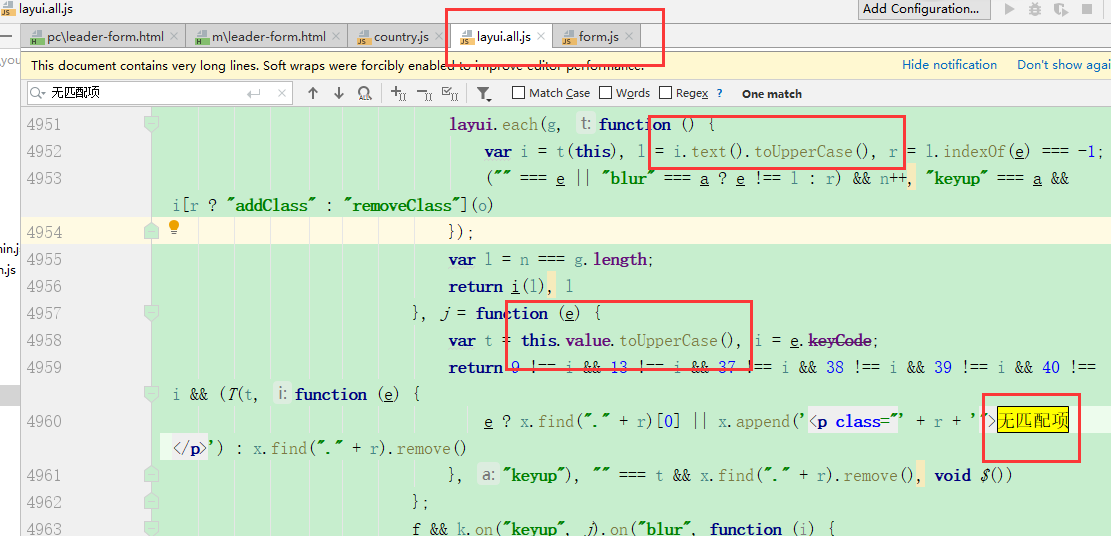Image resolution: width=1111 pixels, height=536 pixels.
Task: Add selection for next occurrence icon
Action: pyautogui.click(x=398, y=93)
